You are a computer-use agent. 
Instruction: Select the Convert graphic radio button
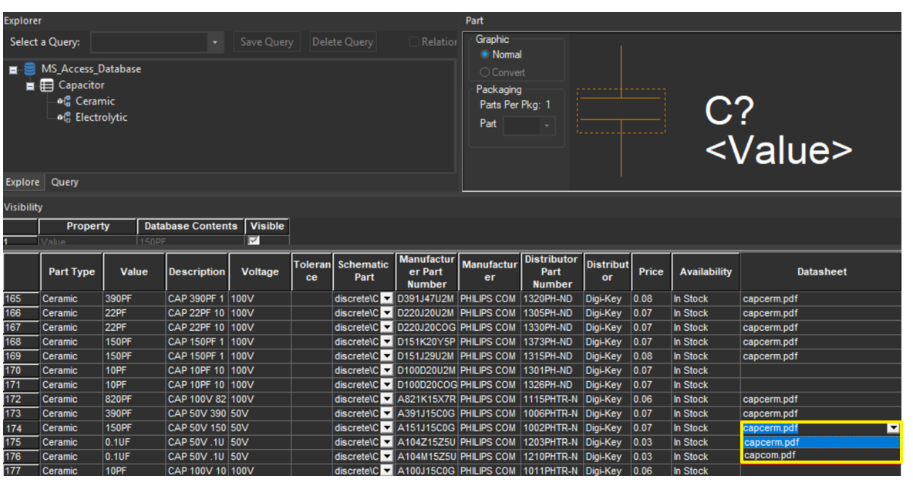click(486, 72)
